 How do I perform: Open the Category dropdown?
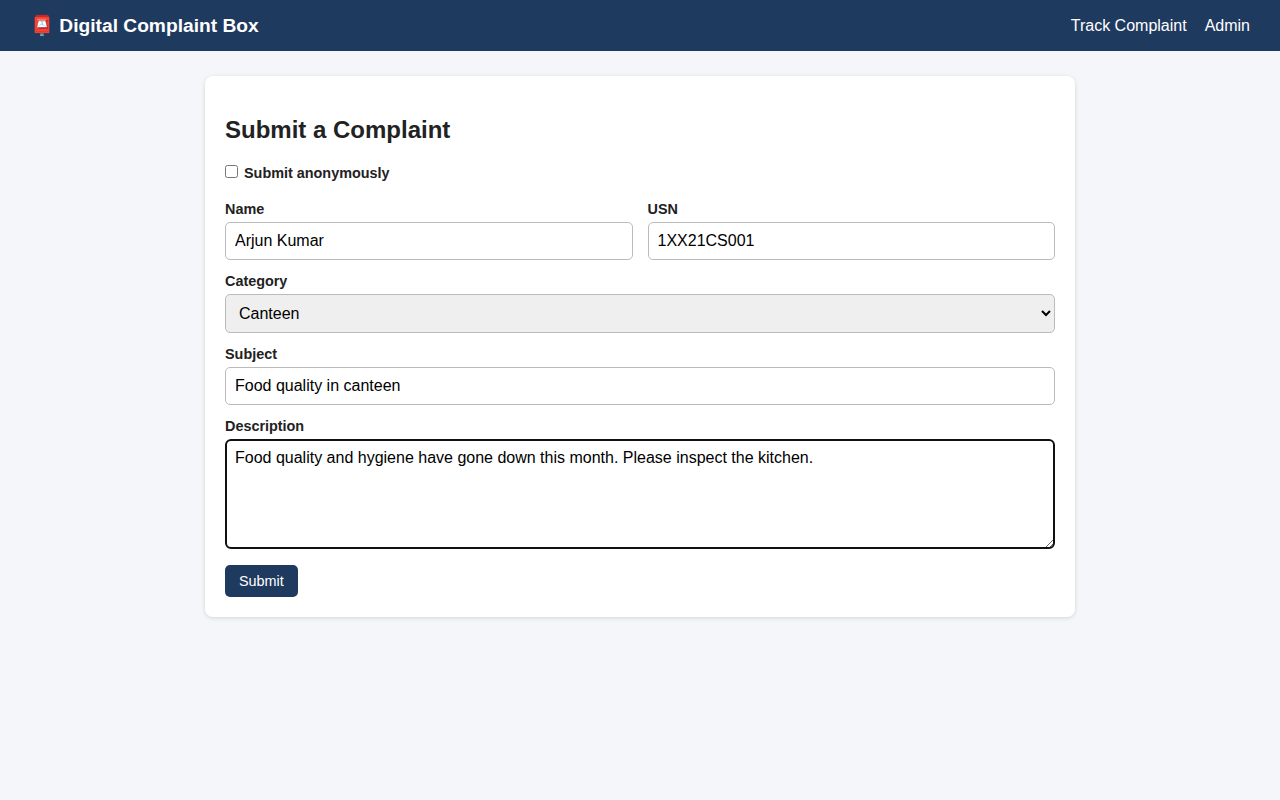(x=640, y=313)
